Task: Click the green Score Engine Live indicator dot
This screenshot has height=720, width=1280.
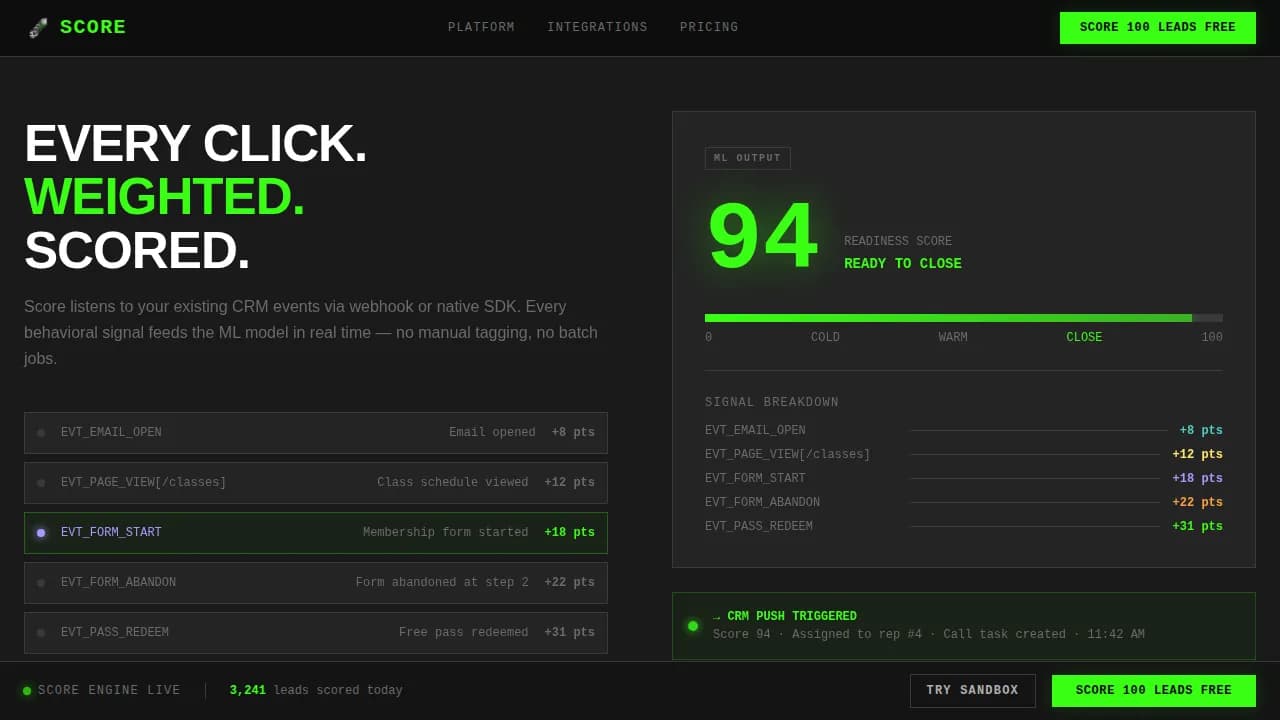Action: [27, 691]
